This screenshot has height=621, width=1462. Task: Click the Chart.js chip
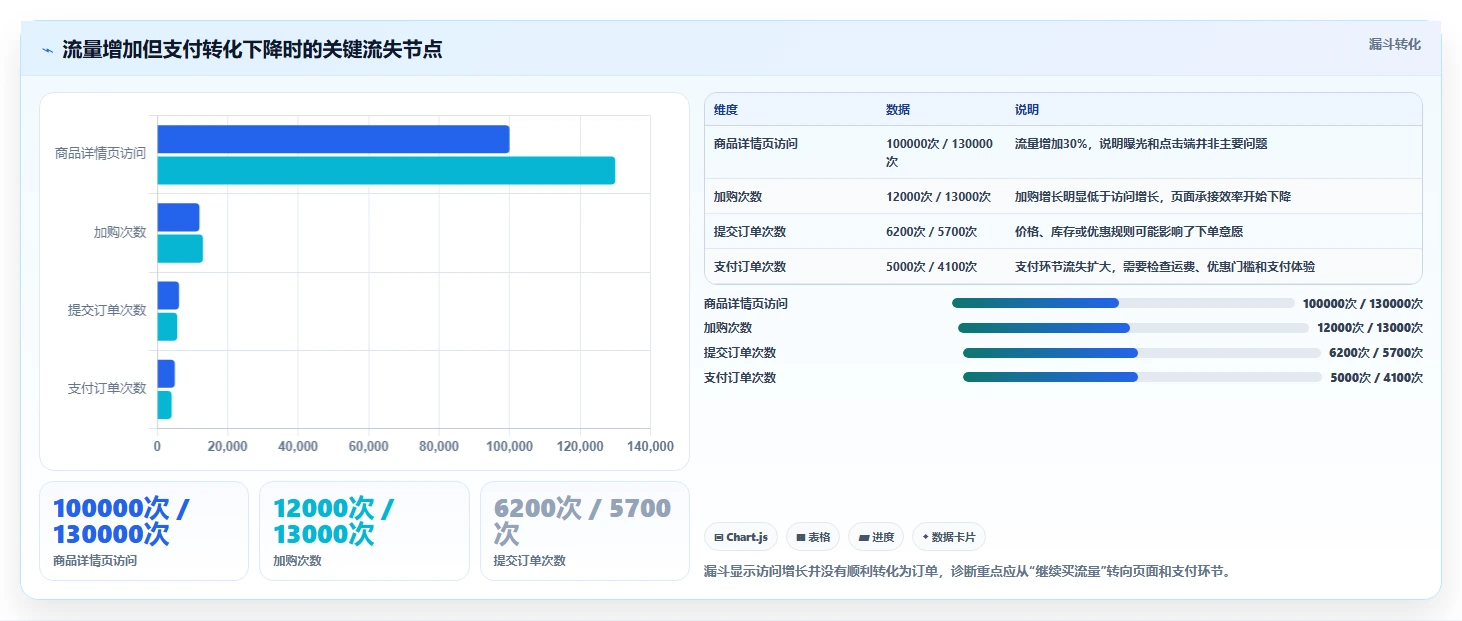pos(741,537)
